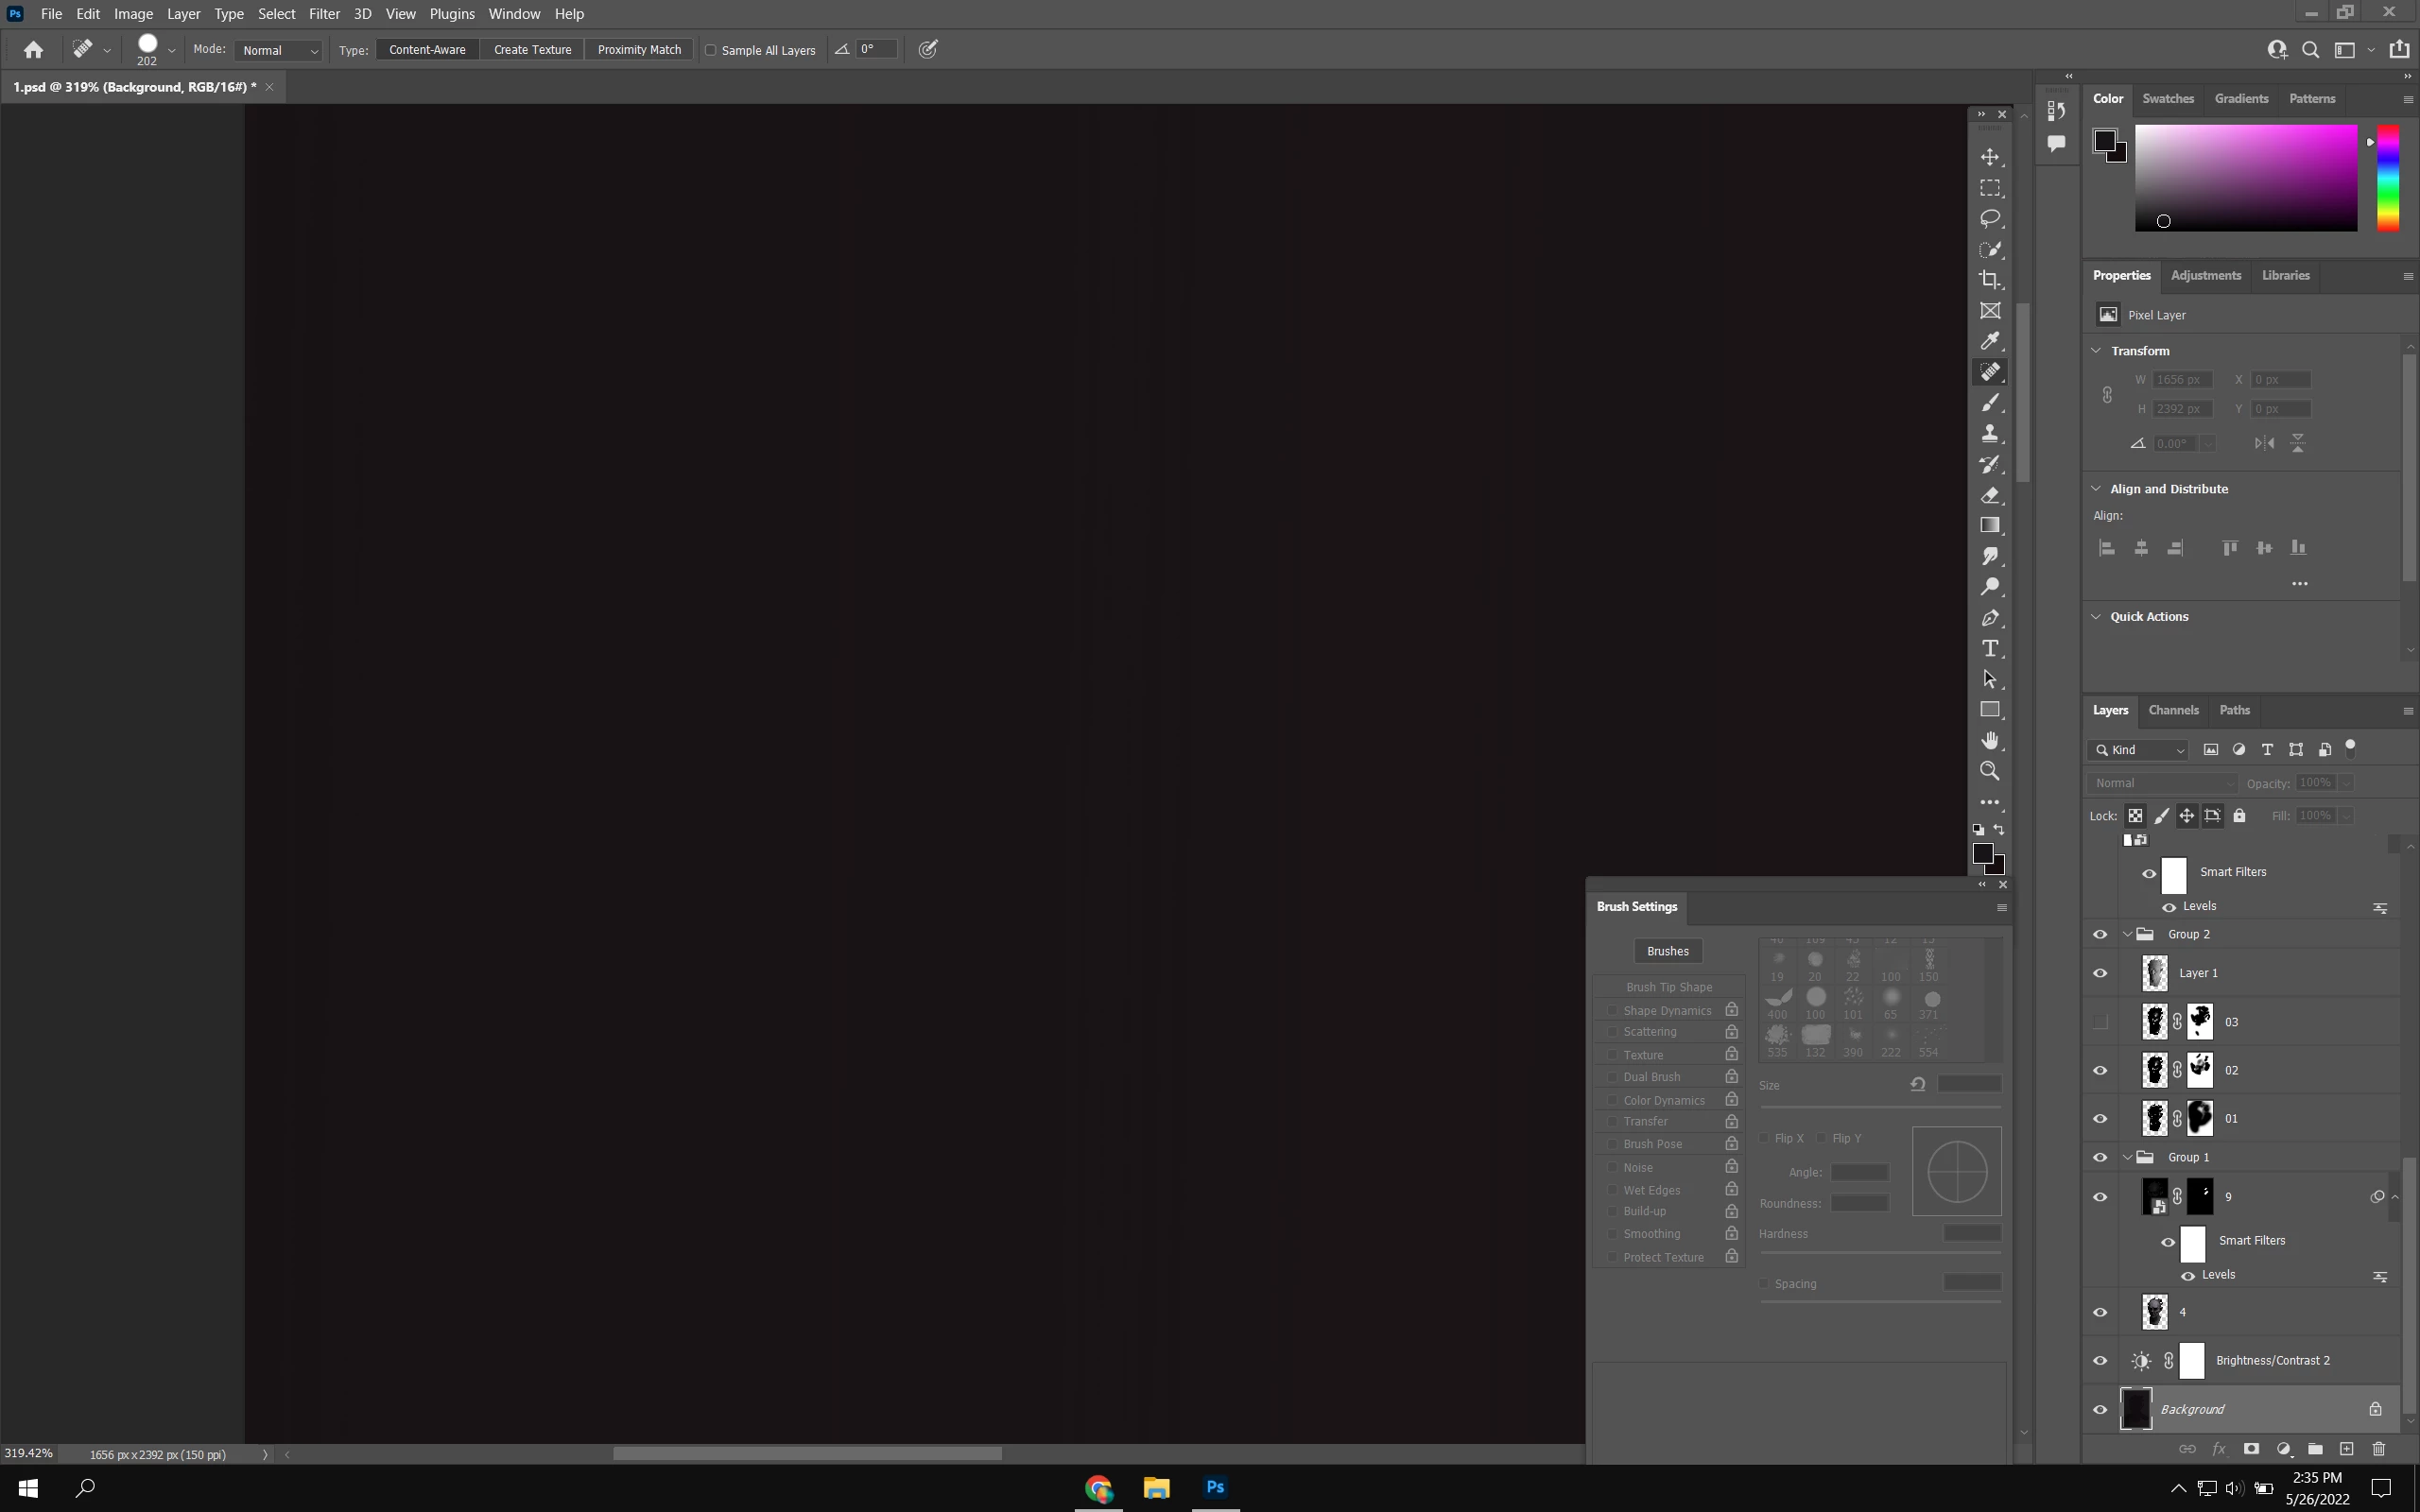Select the Eyedropper tool
Viewport: 2420px width, 1512px height.
[x=1990, y=341]
